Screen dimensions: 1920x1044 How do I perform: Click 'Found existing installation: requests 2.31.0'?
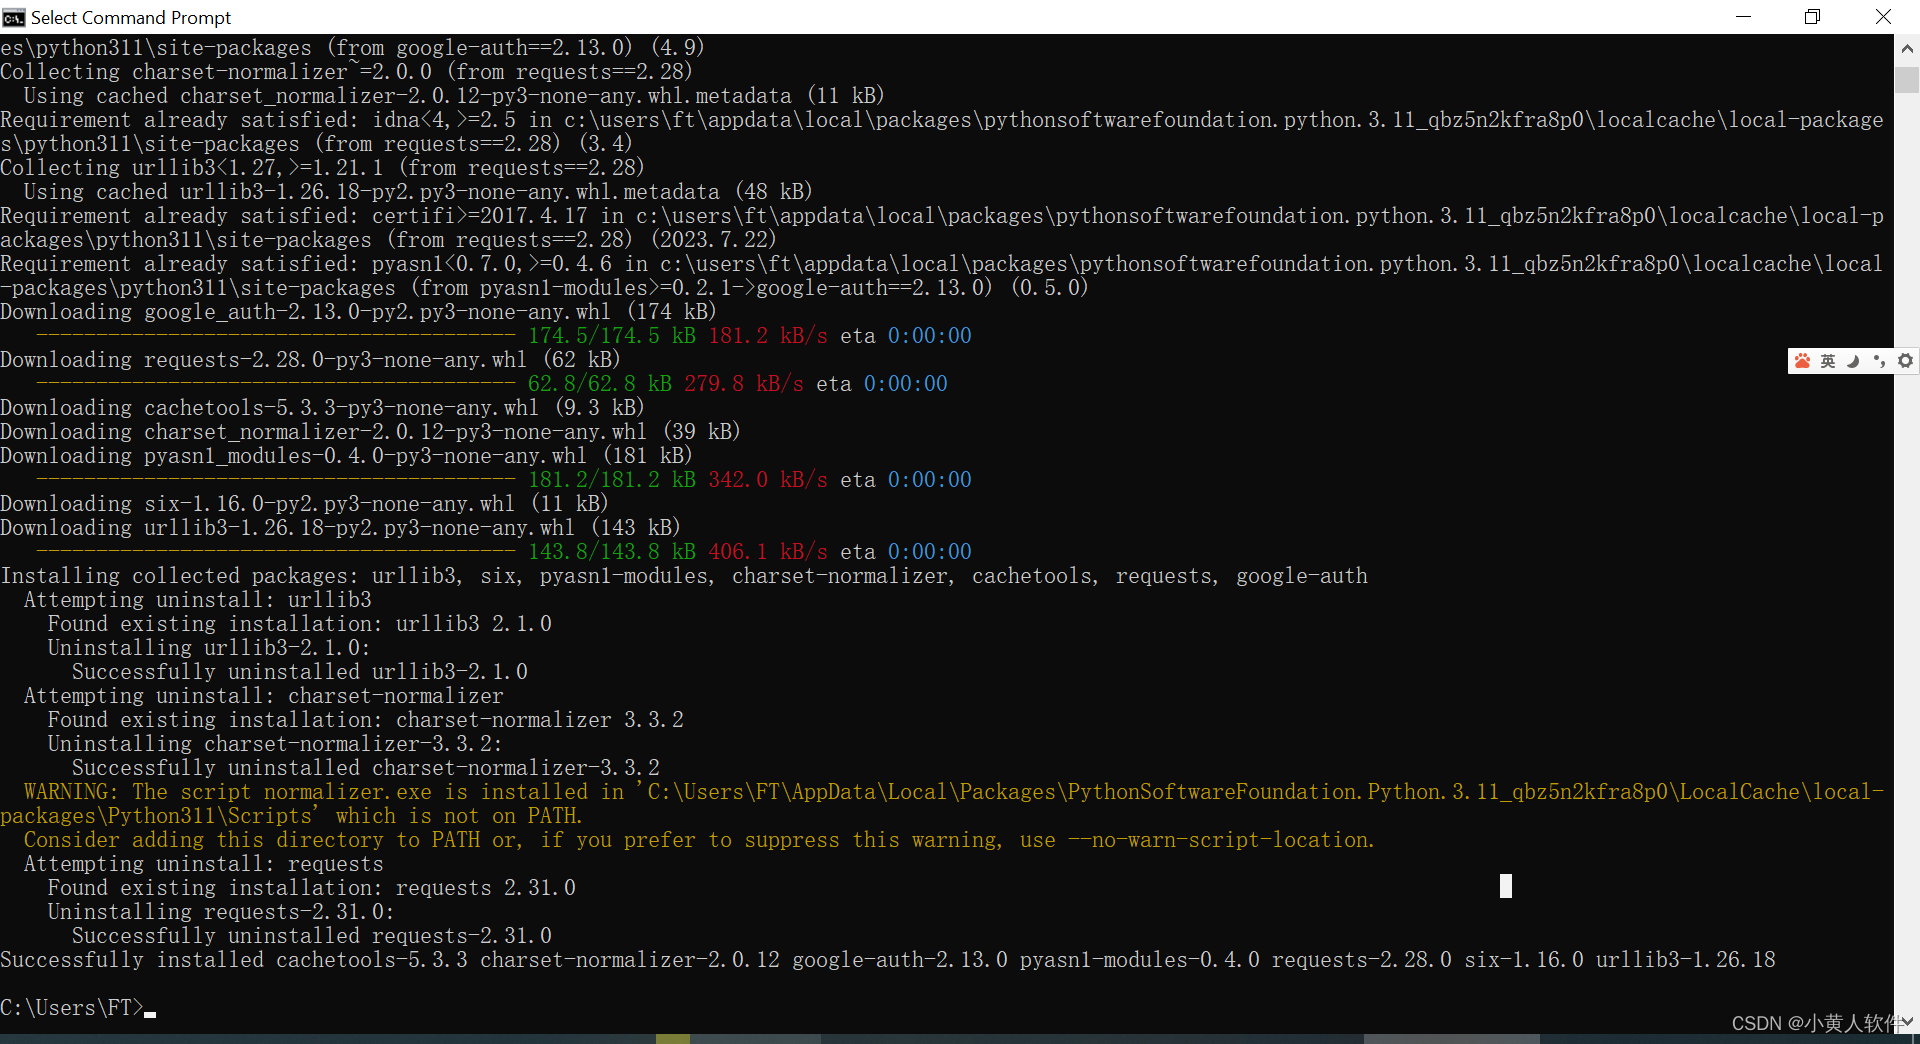(x=312, y=888)
